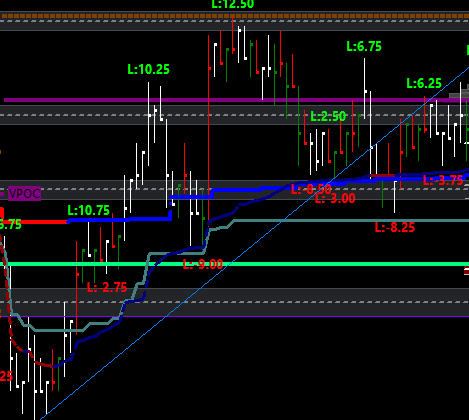The width and height of the screenshot is (469, 420).
Task: Select the red L:-2.75 label
Action: (107, 287)
